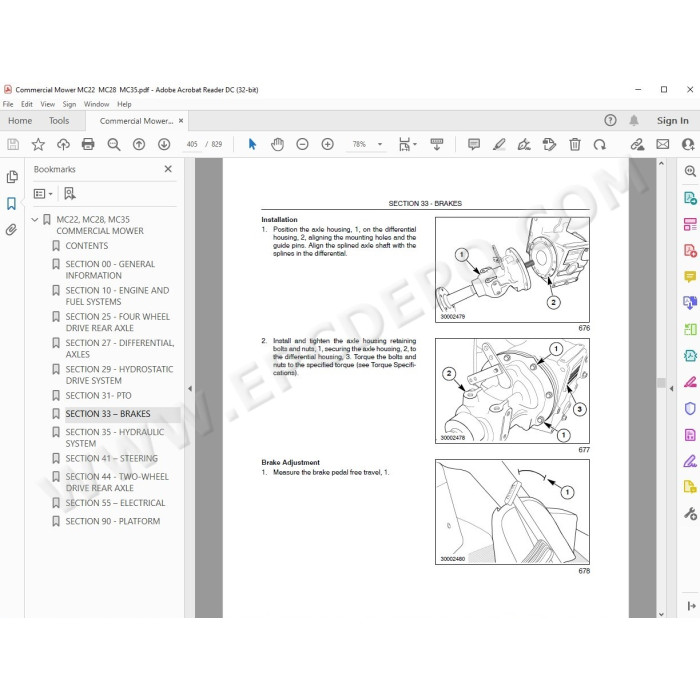Choose the selection arrow tool

pos(252,144)
